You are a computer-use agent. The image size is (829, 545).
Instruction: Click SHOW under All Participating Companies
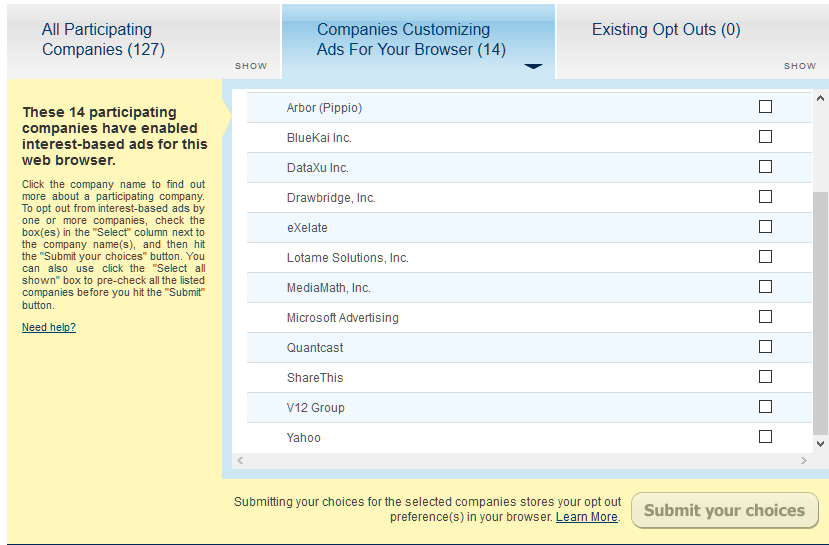coord(251,66)
